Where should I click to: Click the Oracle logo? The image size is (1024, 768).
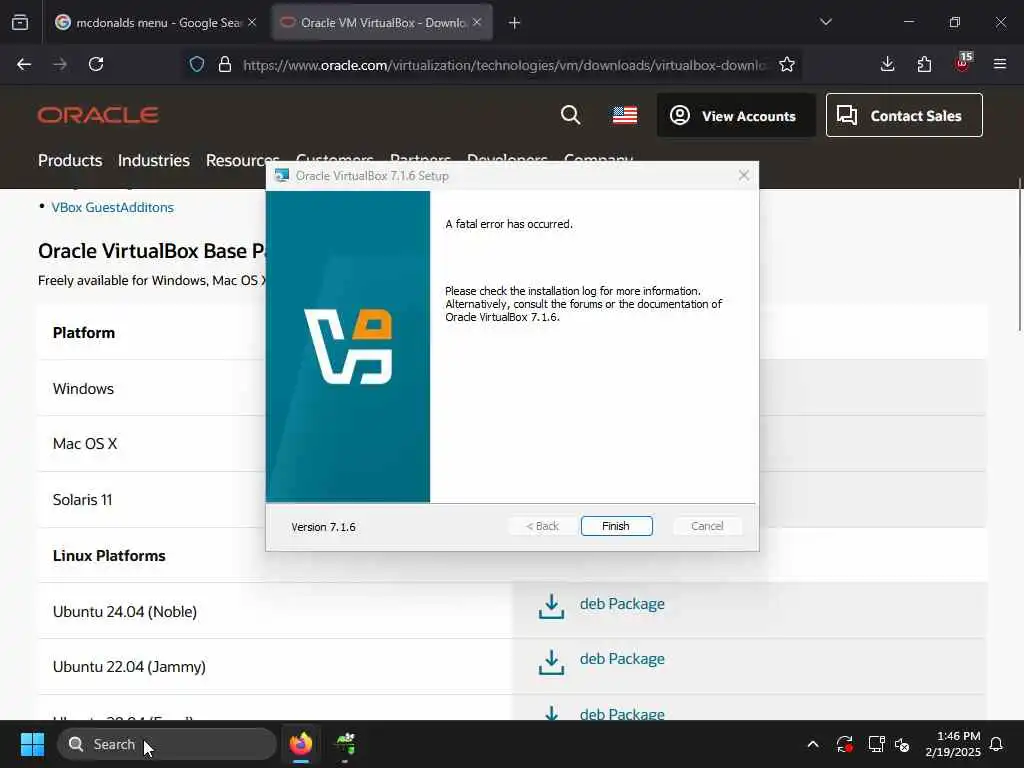(x=98, y=116)
